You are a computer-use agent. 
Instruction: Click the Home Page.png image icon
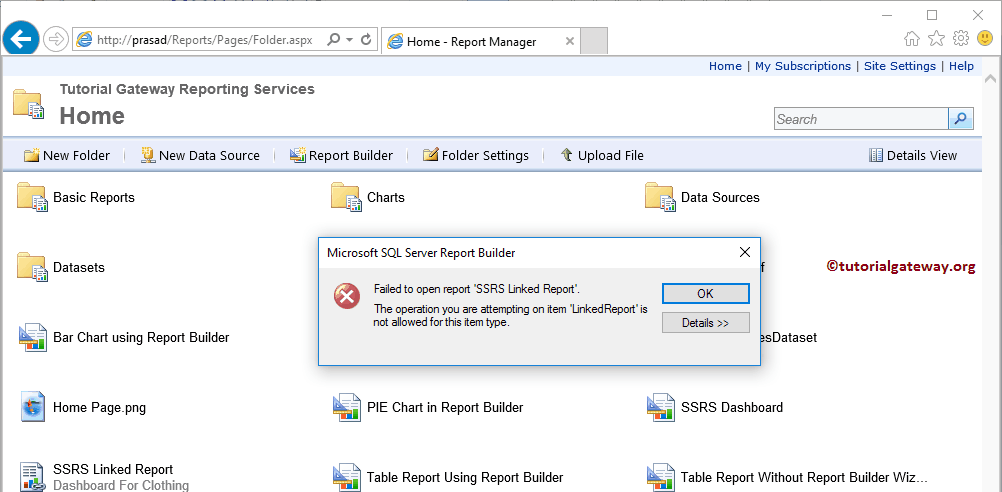point(33,407)
